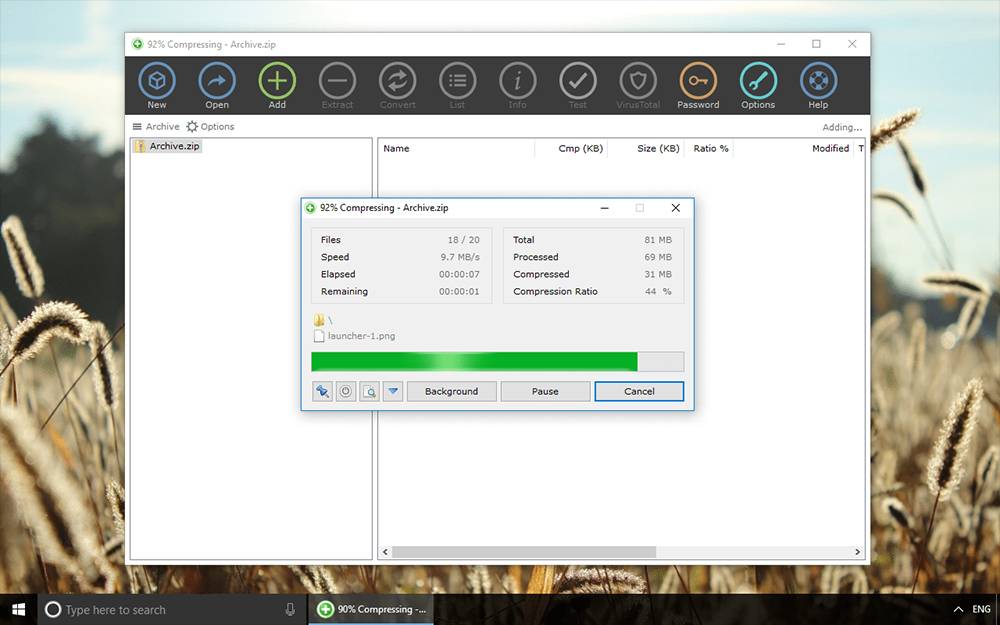
Task: Select Archive.zip in the tree panel
Action: [174, 147]
